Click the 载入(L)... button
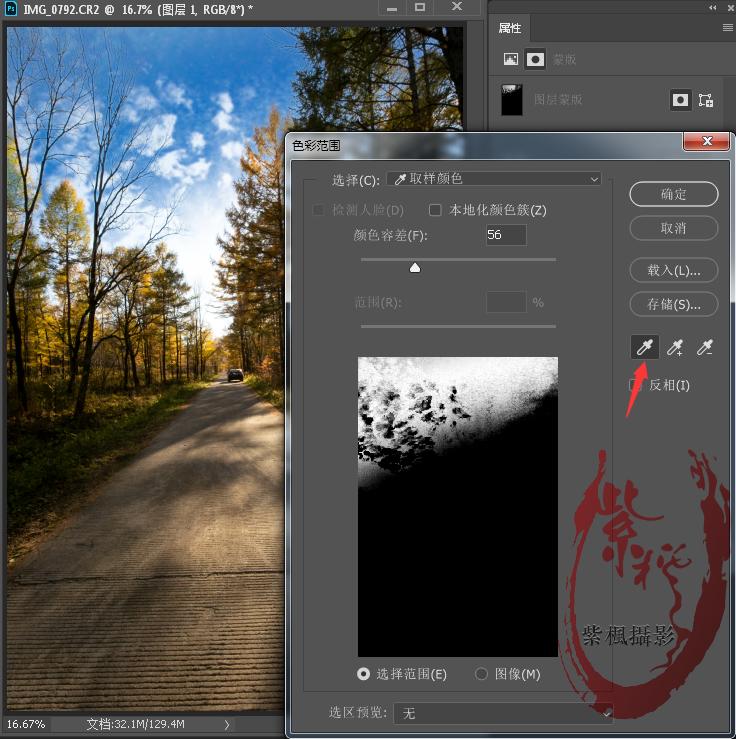Screen dimensions: 736x739 pyautogui.click(x=673, y=270)
